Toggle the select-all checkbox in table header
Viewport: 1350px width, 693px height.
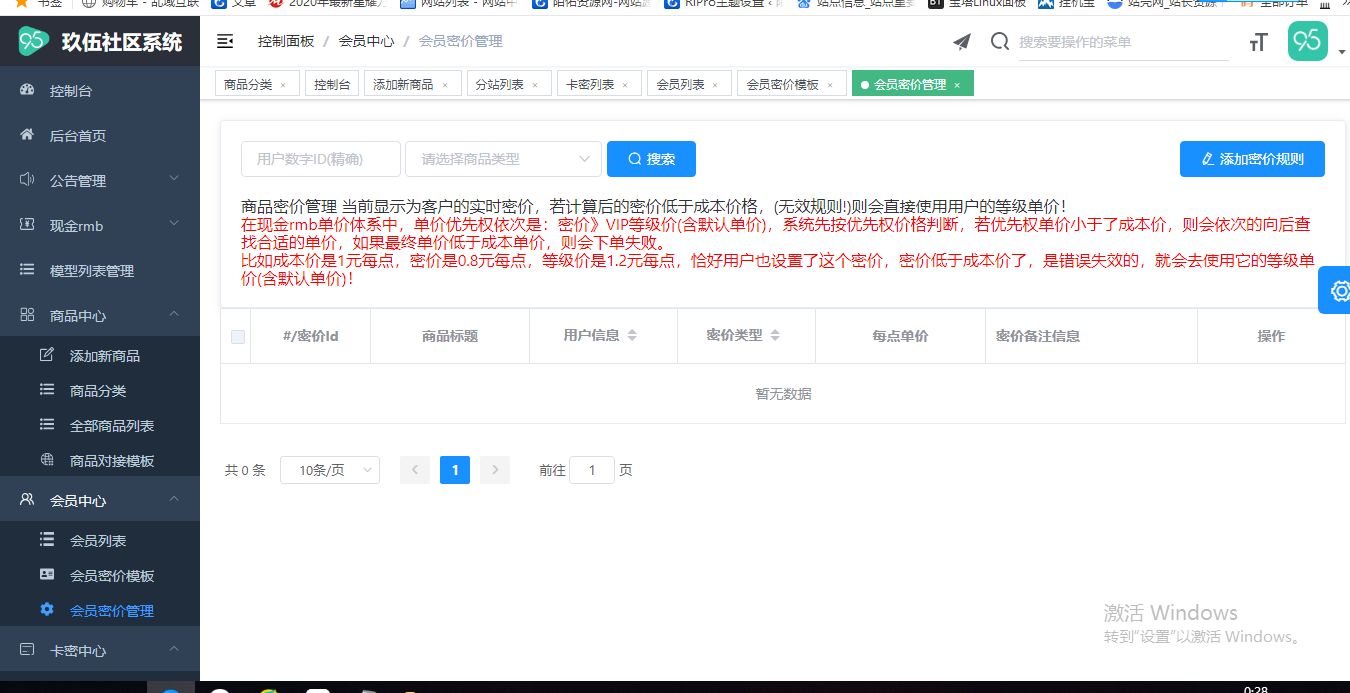(238, 337)
